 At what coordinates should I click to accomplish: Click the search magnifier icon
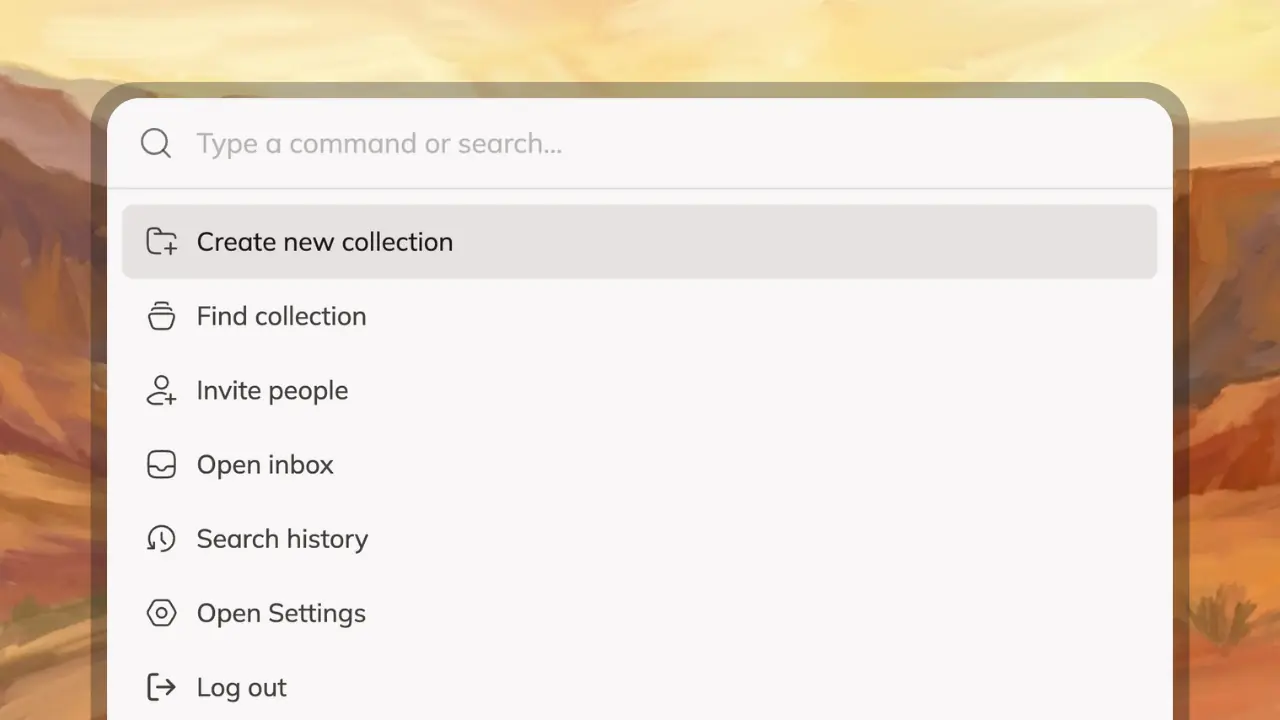[x=156, y=143]
